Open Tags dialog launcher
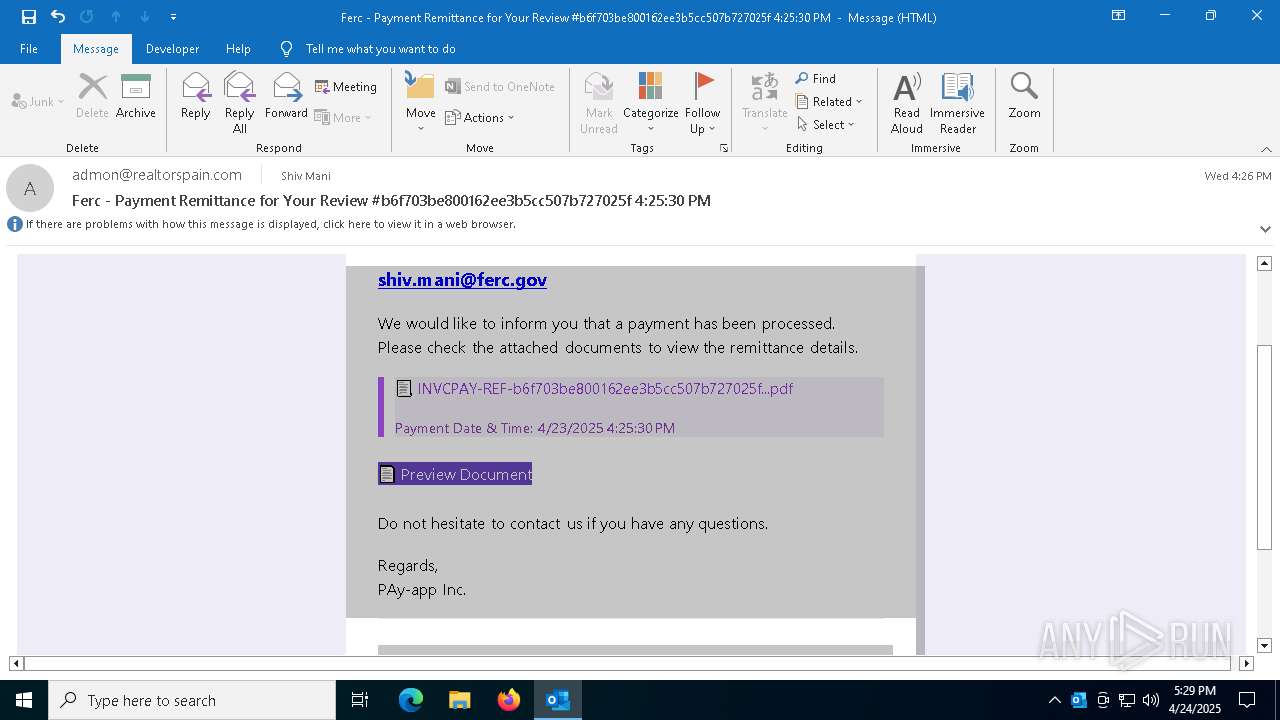Screen dimensions: 1280x720 click(x=724, y=148)
